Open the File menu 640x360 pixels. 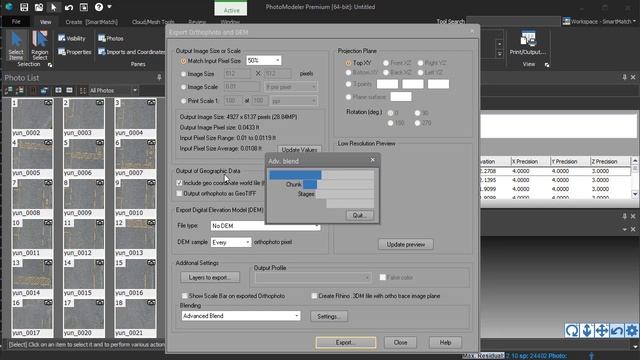pyautogui.click(x=16, y=22)
